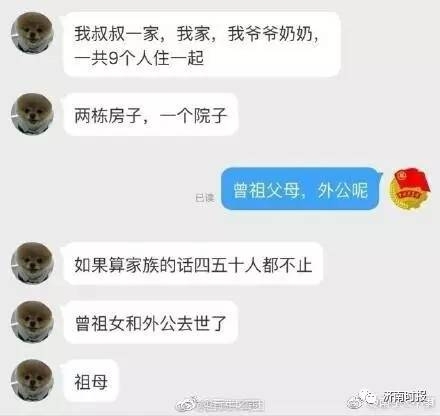Select 四五十人都不止 text in the bubble
The width and height of the screenshot is (440, 416).
pyautogui.click(x=253, y=265)
